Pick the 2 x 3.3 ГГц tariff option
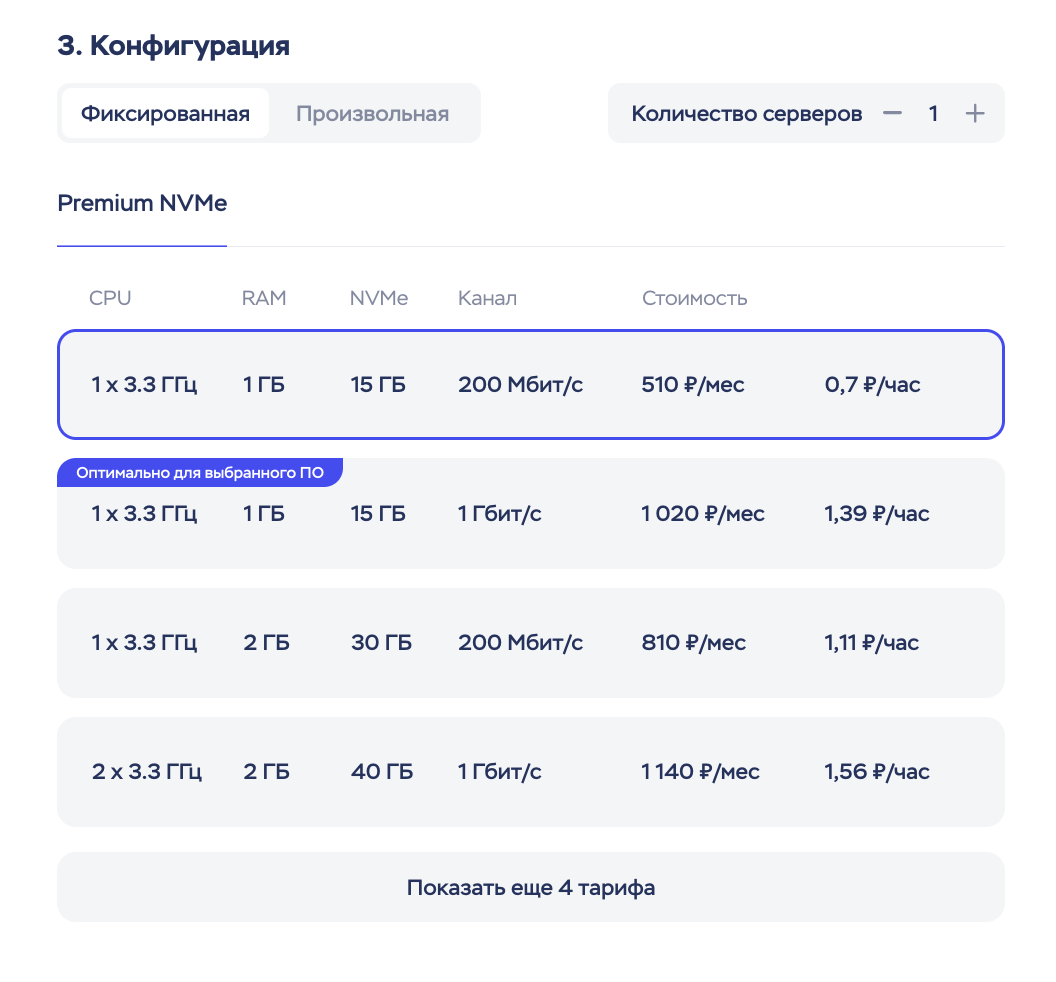The width and height of the screenshot is (1056, 982). pyautogui.click(x=531, y=771)
